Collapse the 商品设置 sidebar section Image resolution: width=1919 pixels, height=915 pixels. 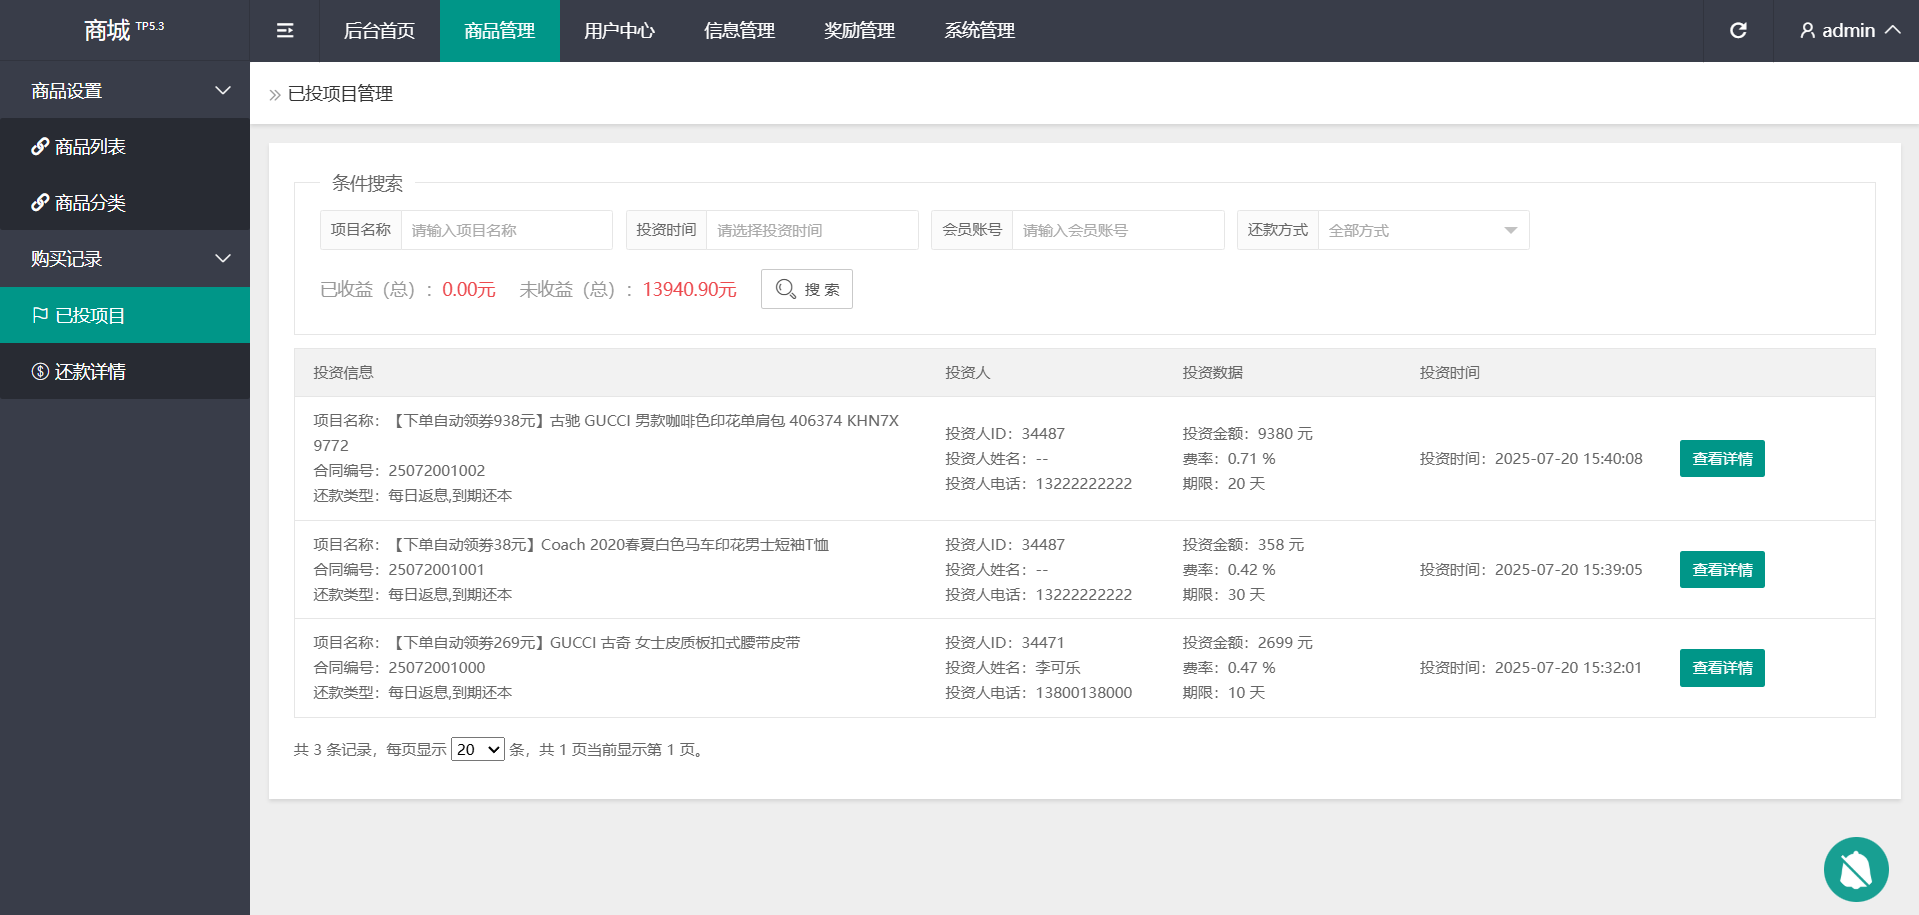coord(125,91)
